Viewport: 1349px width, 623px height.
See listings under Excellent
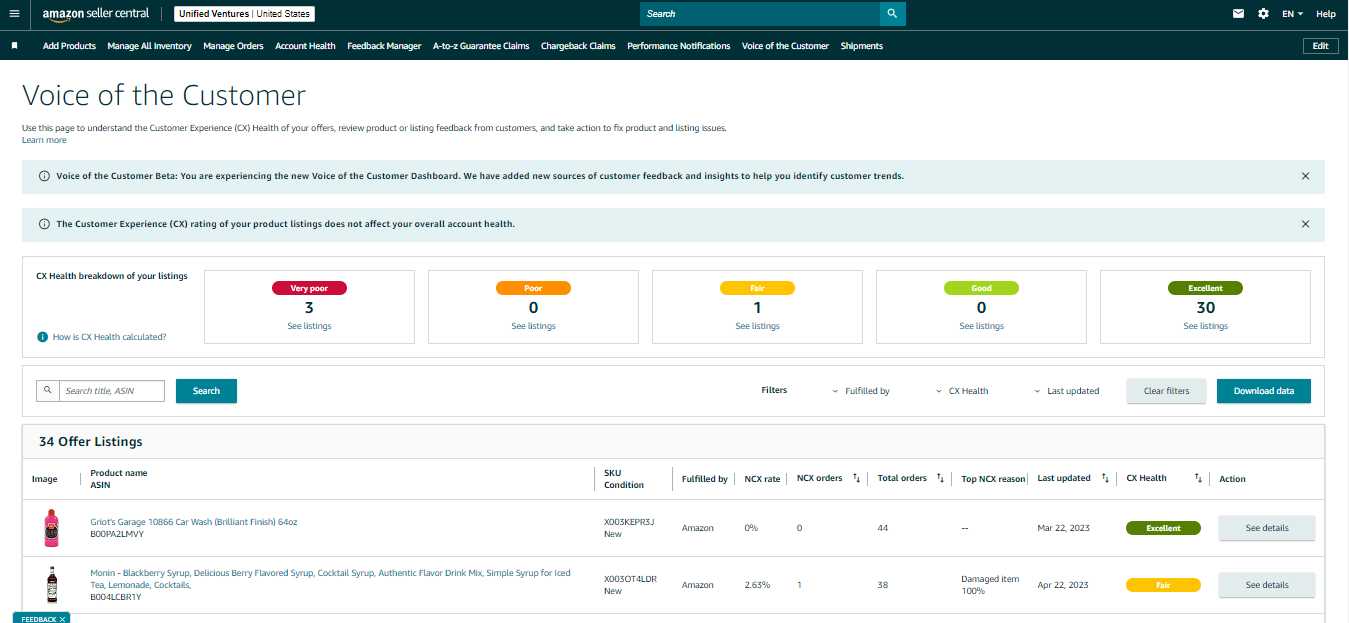coord(1205,326)
